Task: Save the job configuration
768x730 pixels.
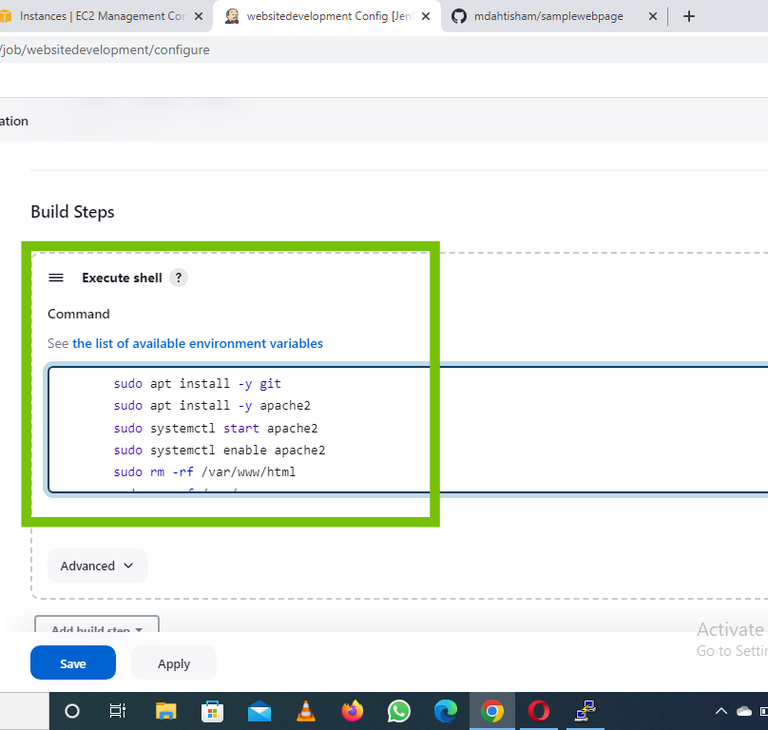Action: tap(73, 663)
